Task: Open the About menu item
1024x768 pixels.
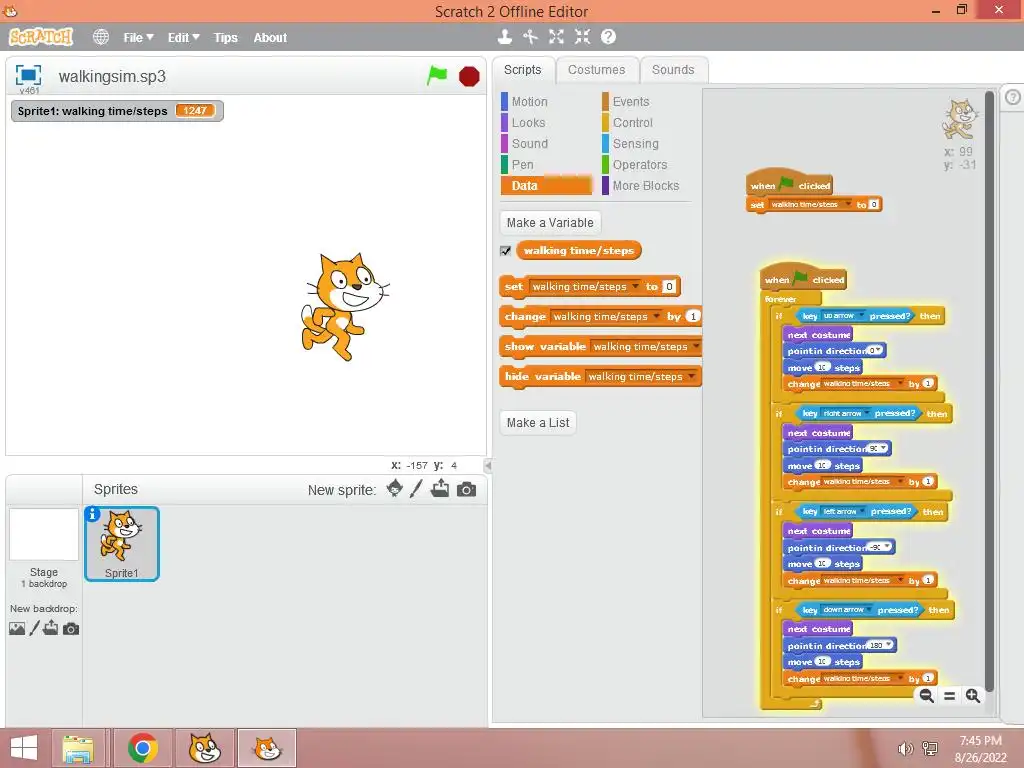Action: click(270, 38)
